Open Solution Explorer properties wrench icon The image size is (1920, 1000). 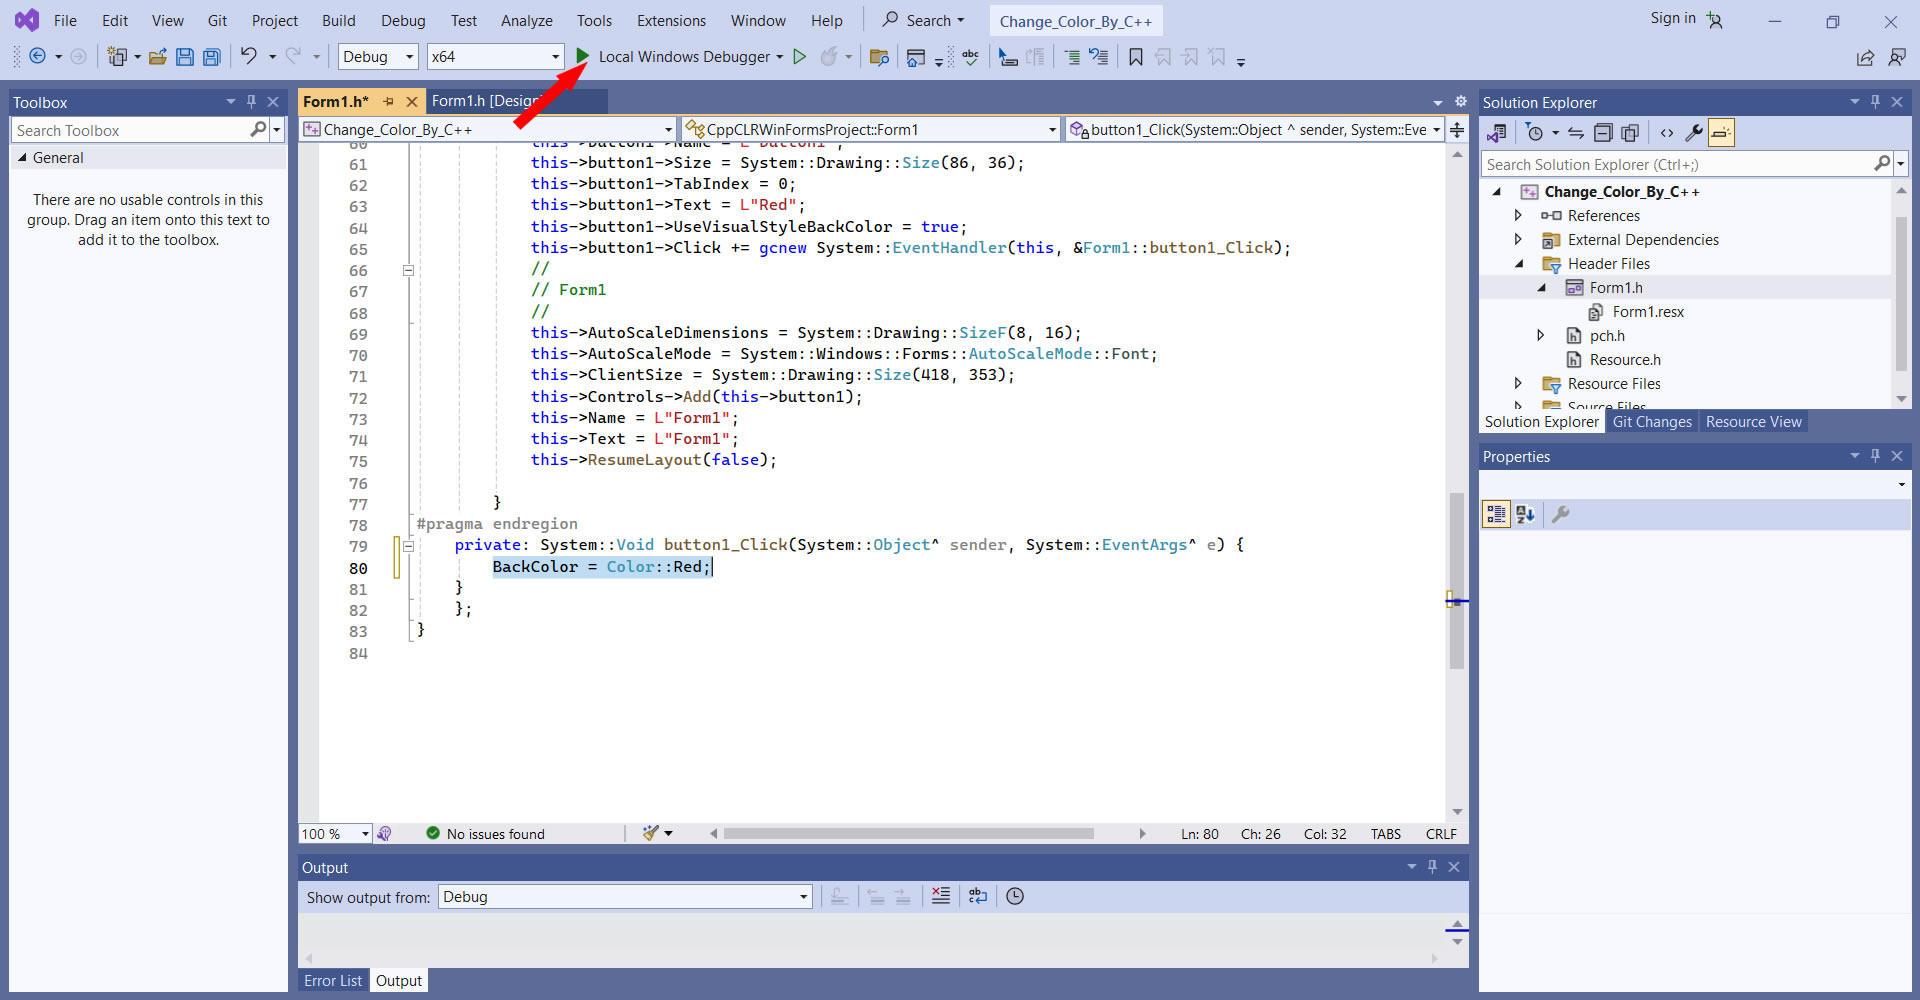pos(1693,133)
